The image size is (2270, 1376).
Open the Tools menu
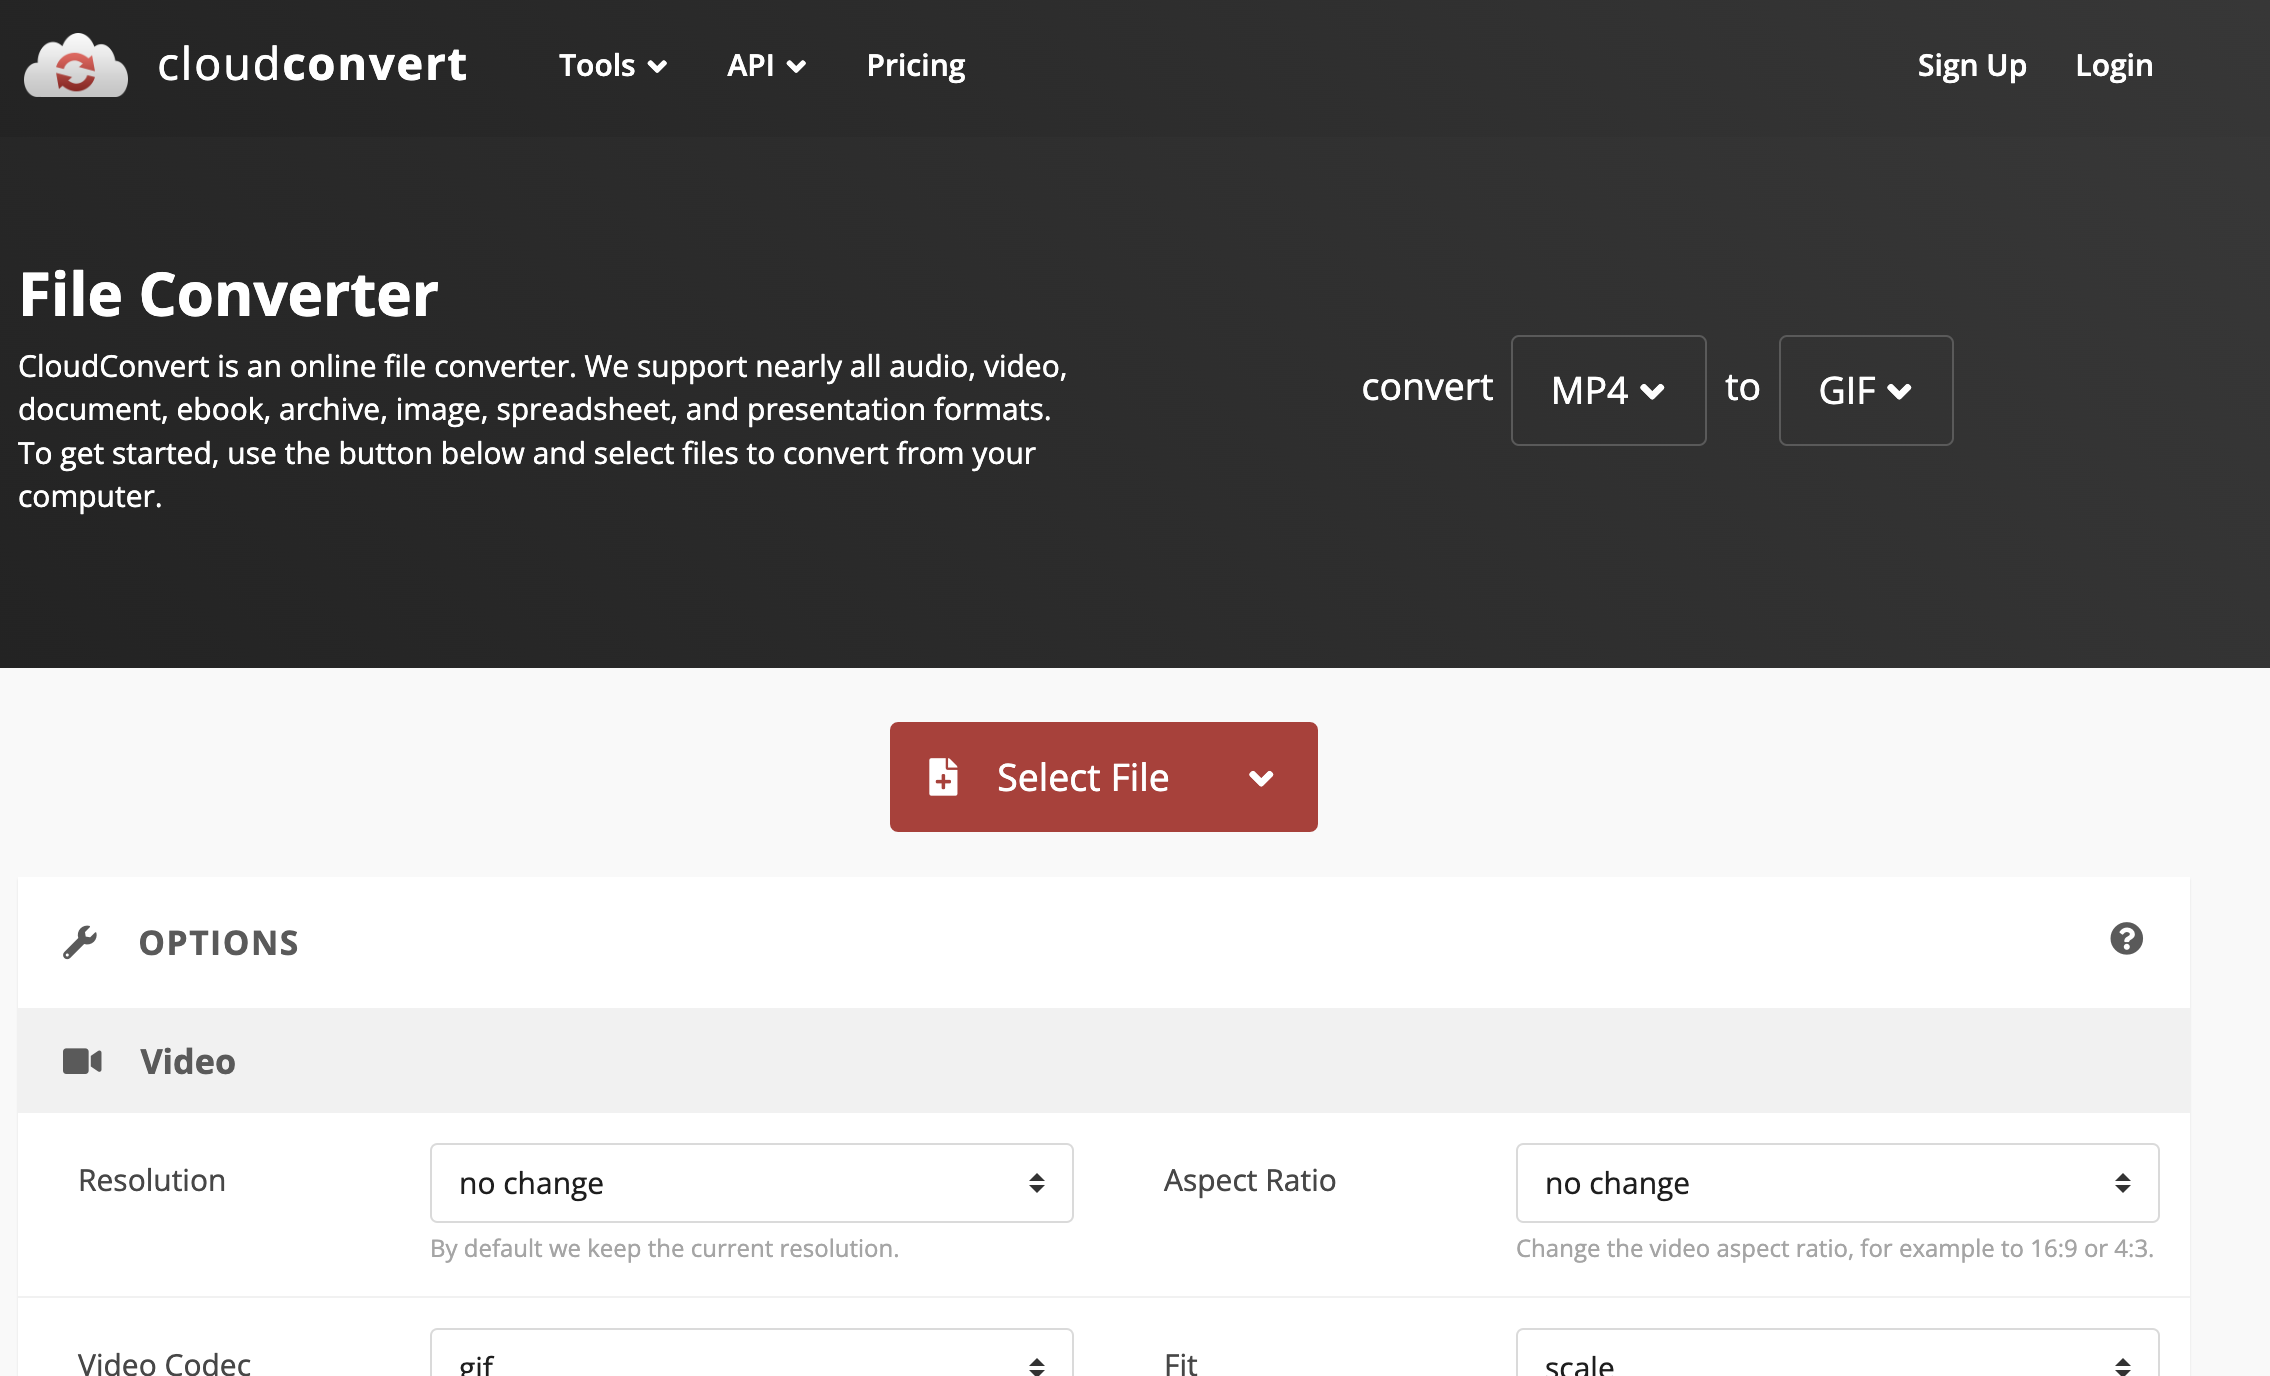coord(612,66)
